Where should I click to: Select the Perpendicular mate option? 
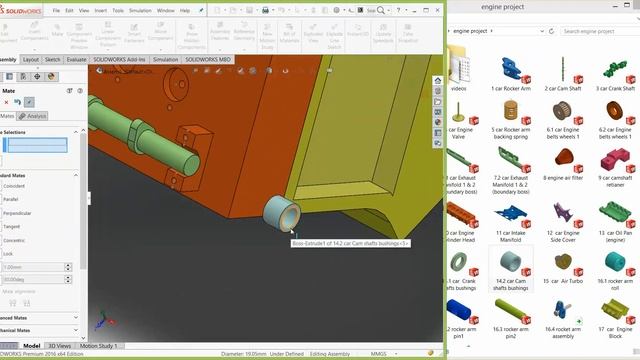pyautogui.click(x=17, y=213)
